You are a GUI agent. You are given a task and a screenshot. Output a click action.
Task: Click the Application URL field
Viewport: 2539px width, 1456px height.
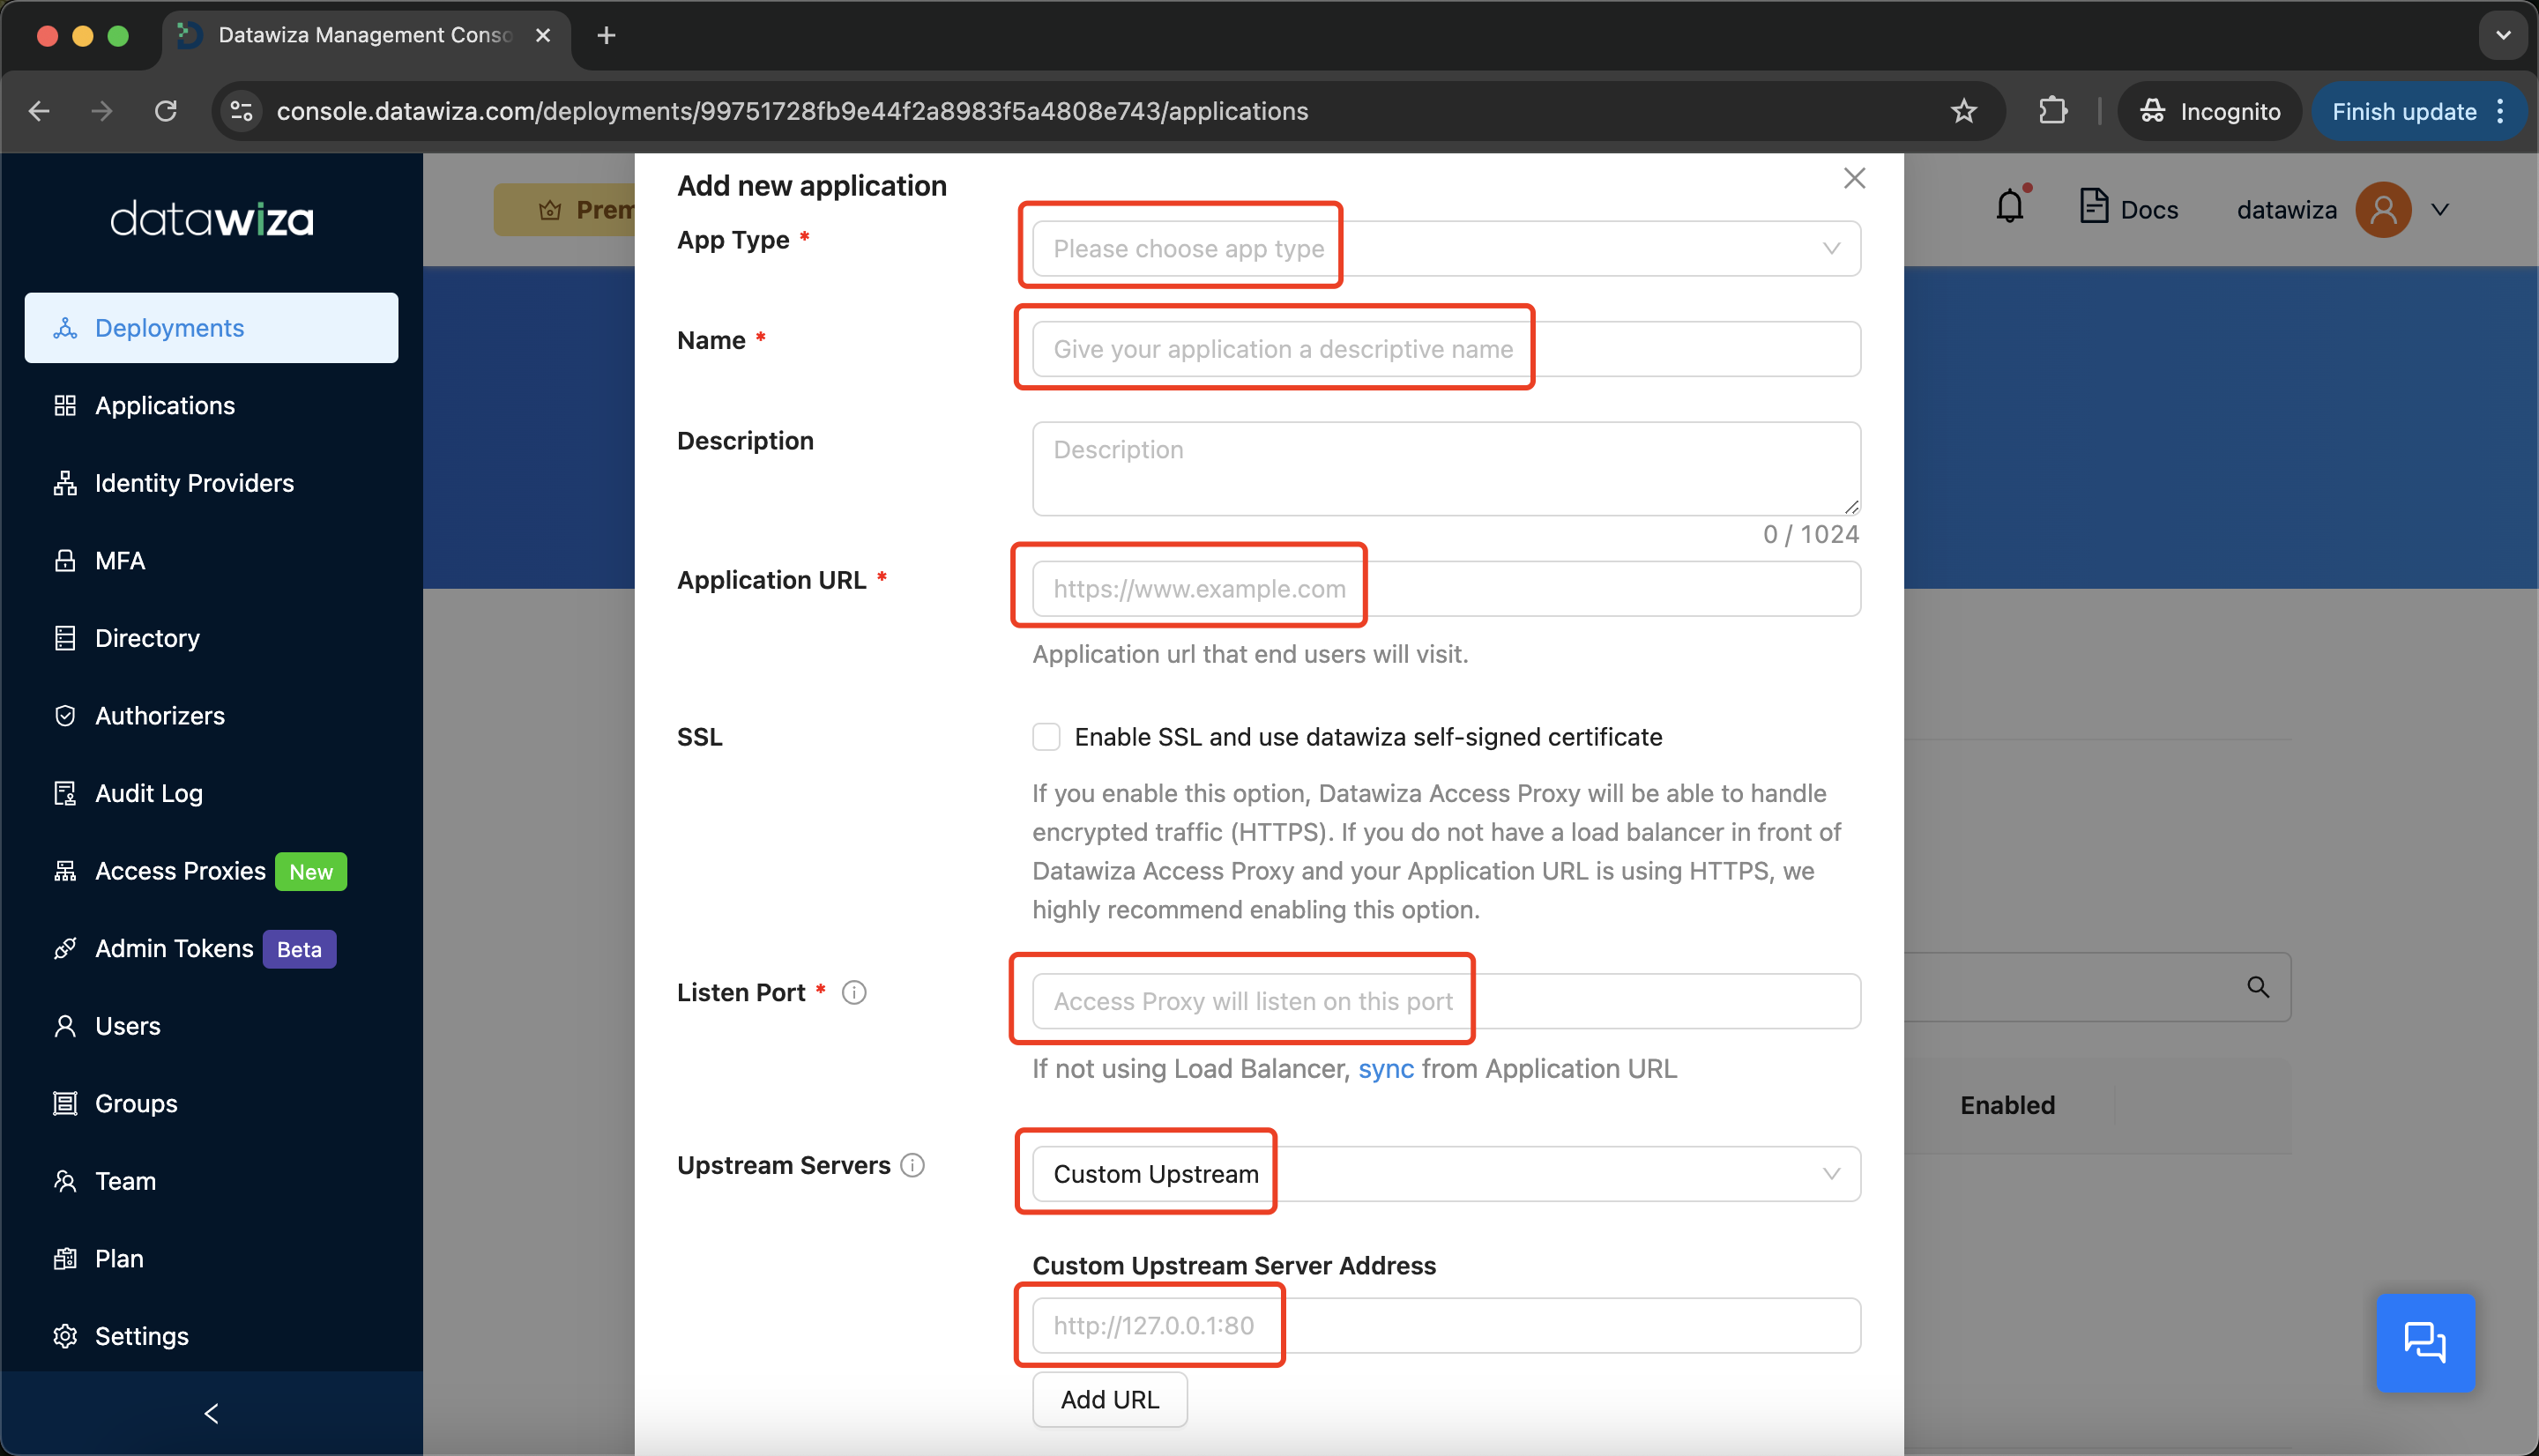pyautogui.click(x=1446, y=589)
